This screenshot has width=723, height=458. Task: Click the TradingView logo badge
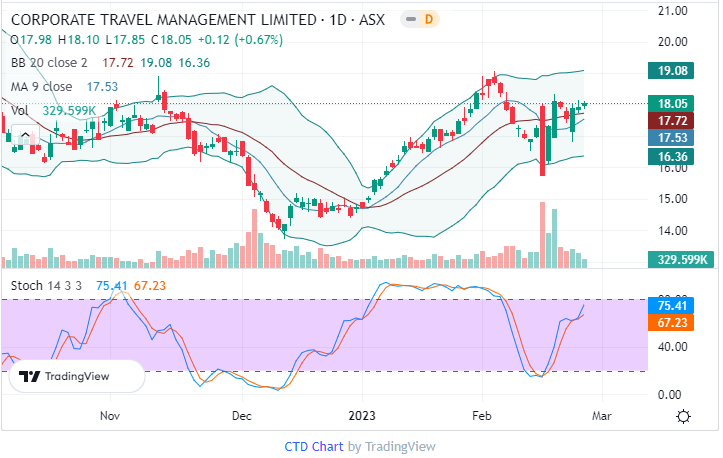pyautogui.click(x=78, y=377)
